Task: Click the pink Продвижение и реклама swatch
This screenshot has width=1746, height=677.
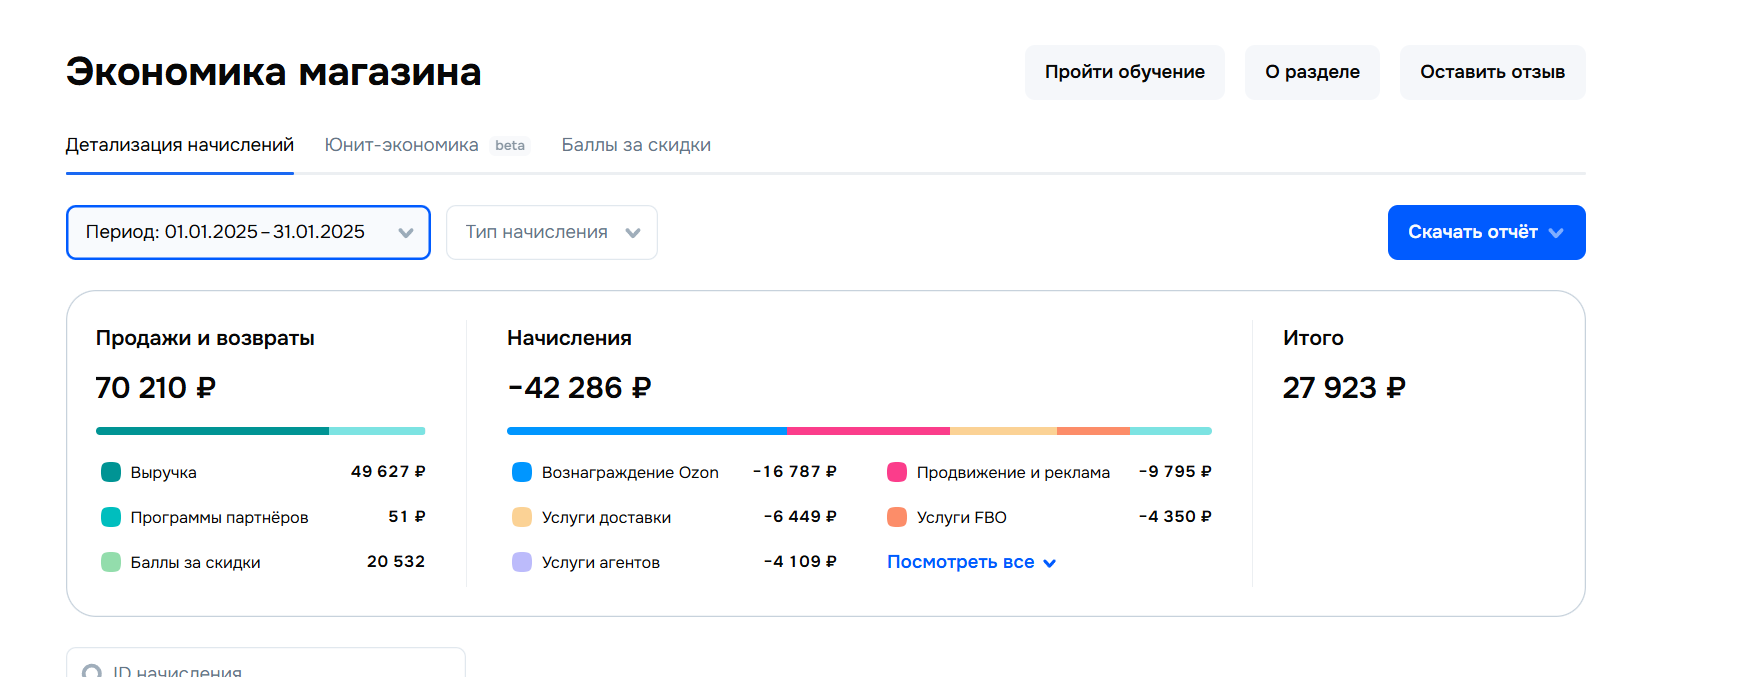Action: tap(897, 472)
